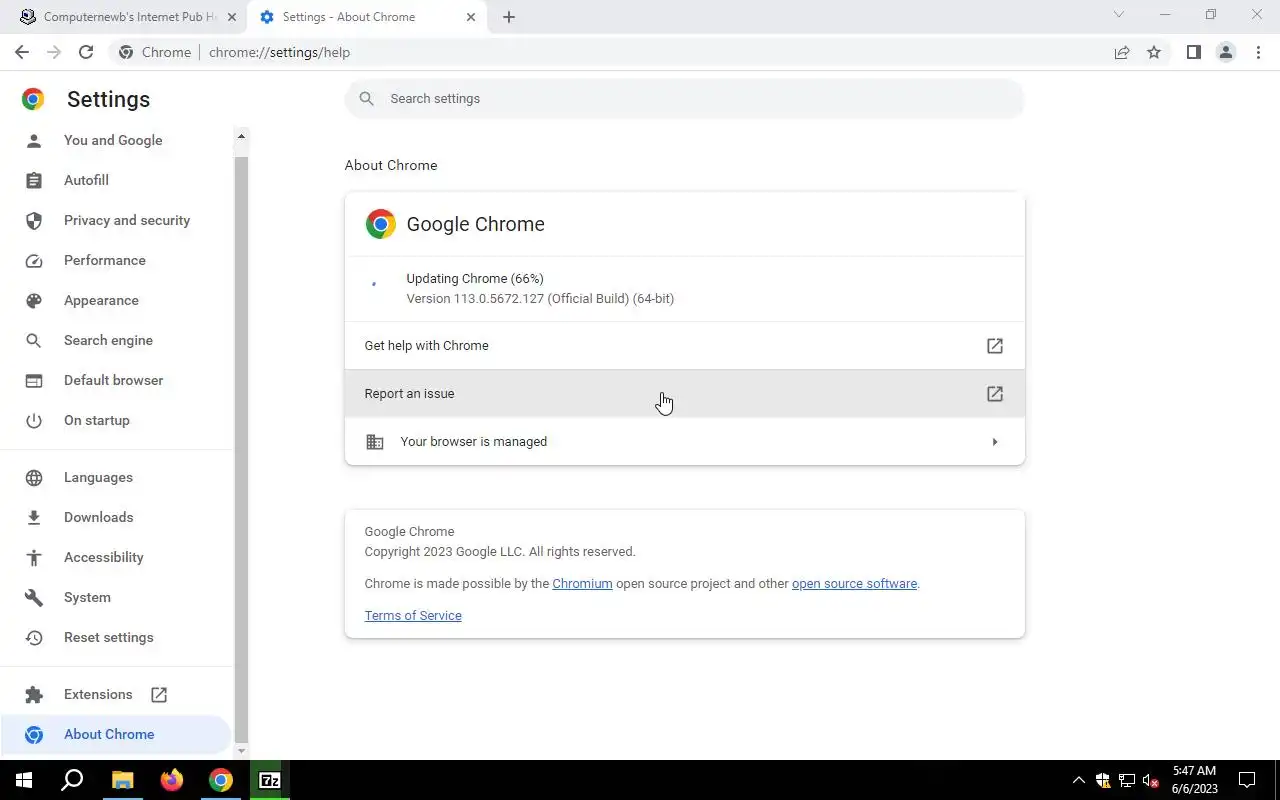The height and width of the screenshot is (800, 1280).
Task: Click the building icon for managed browser
Action: [x=375, y=442]
